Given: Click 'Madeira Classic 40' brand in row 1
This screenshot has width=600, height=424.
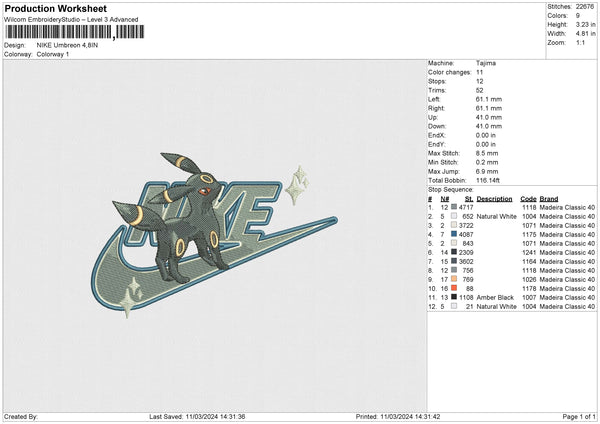Looking at the screenshot, I should (x=567, y=207).
